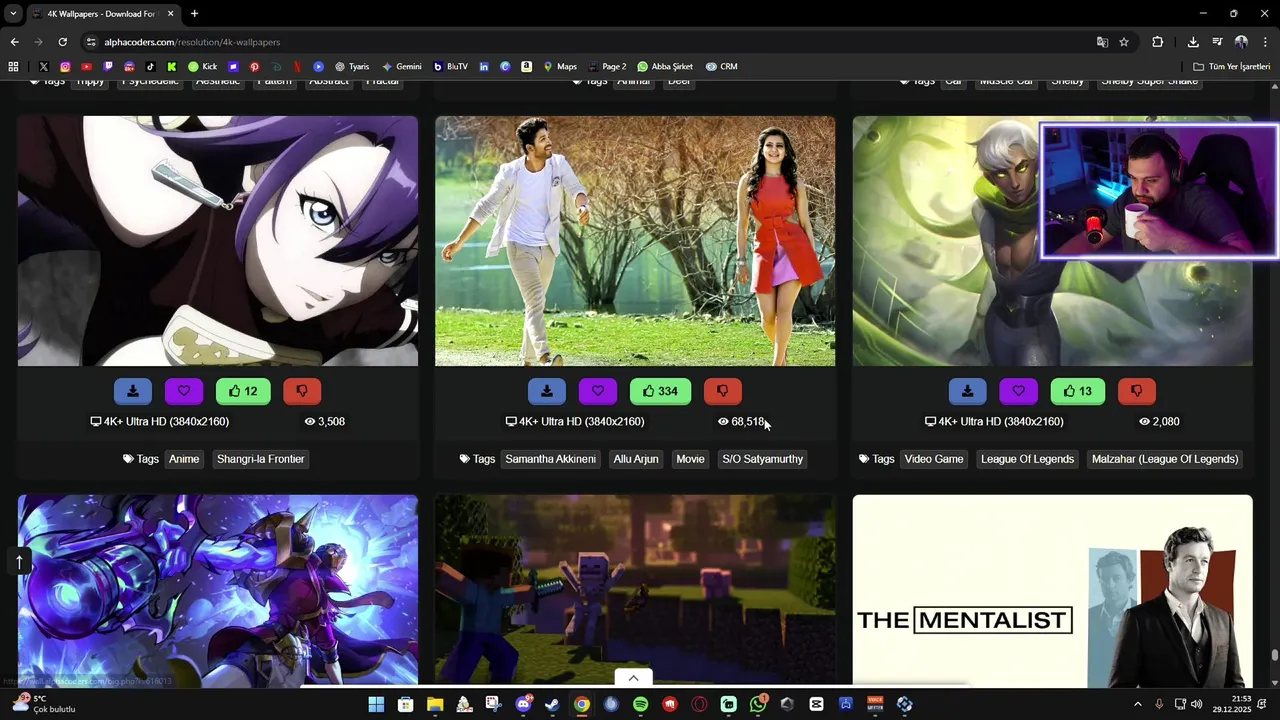Image resolution: width=1280 pixels, height=720 pixels.
Task: Open the tab search dropdown arrow
Action: 13,13
